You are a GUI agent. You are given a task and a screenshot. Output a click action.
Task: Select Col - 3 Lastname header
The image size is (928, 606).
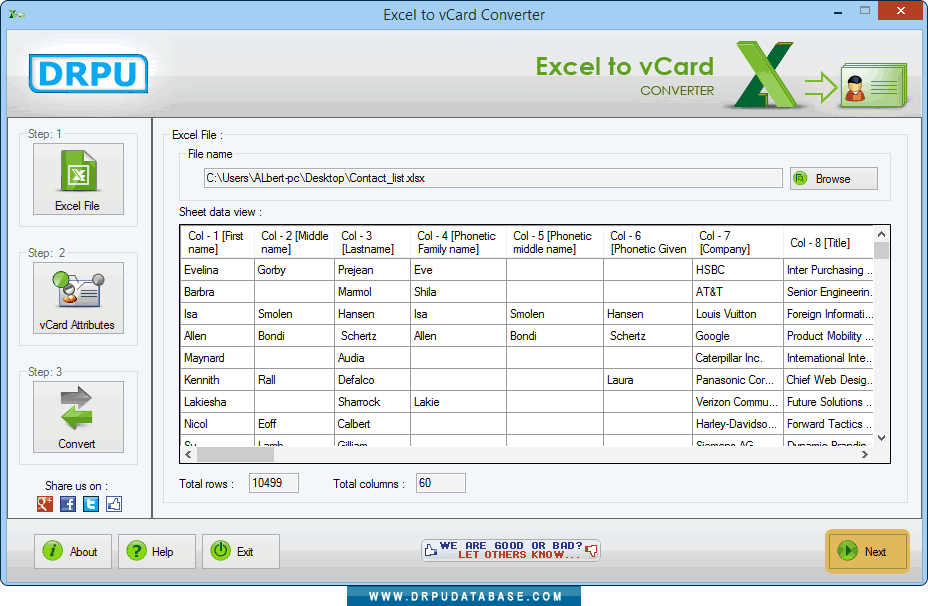[373, 242]
